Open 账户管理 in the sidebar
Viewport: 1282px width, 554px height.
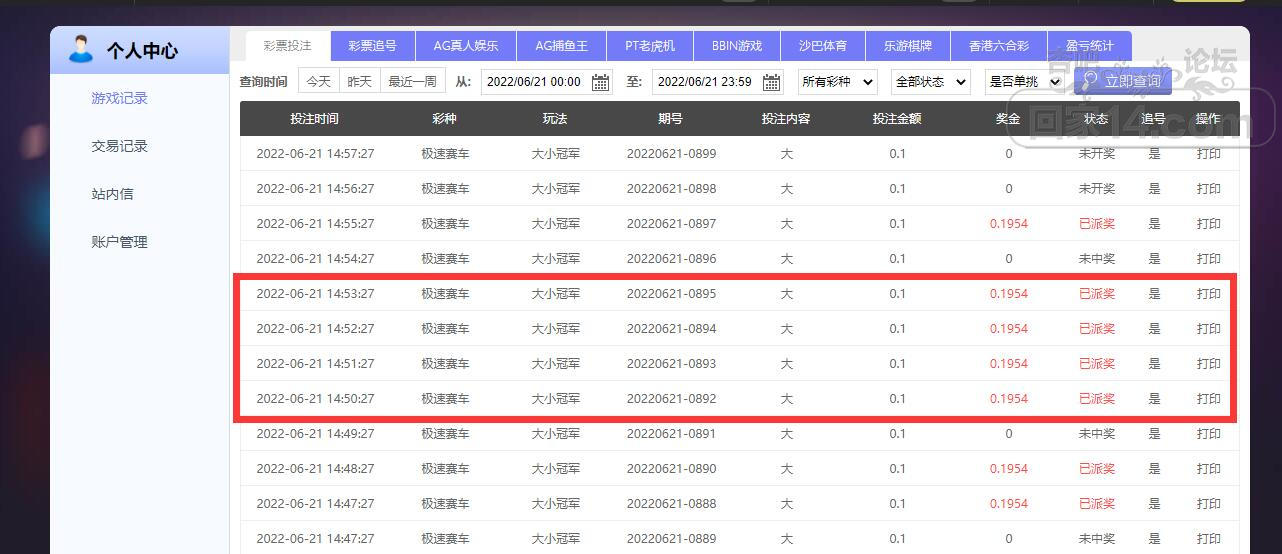pyautogui.click(x=119, y=242)
